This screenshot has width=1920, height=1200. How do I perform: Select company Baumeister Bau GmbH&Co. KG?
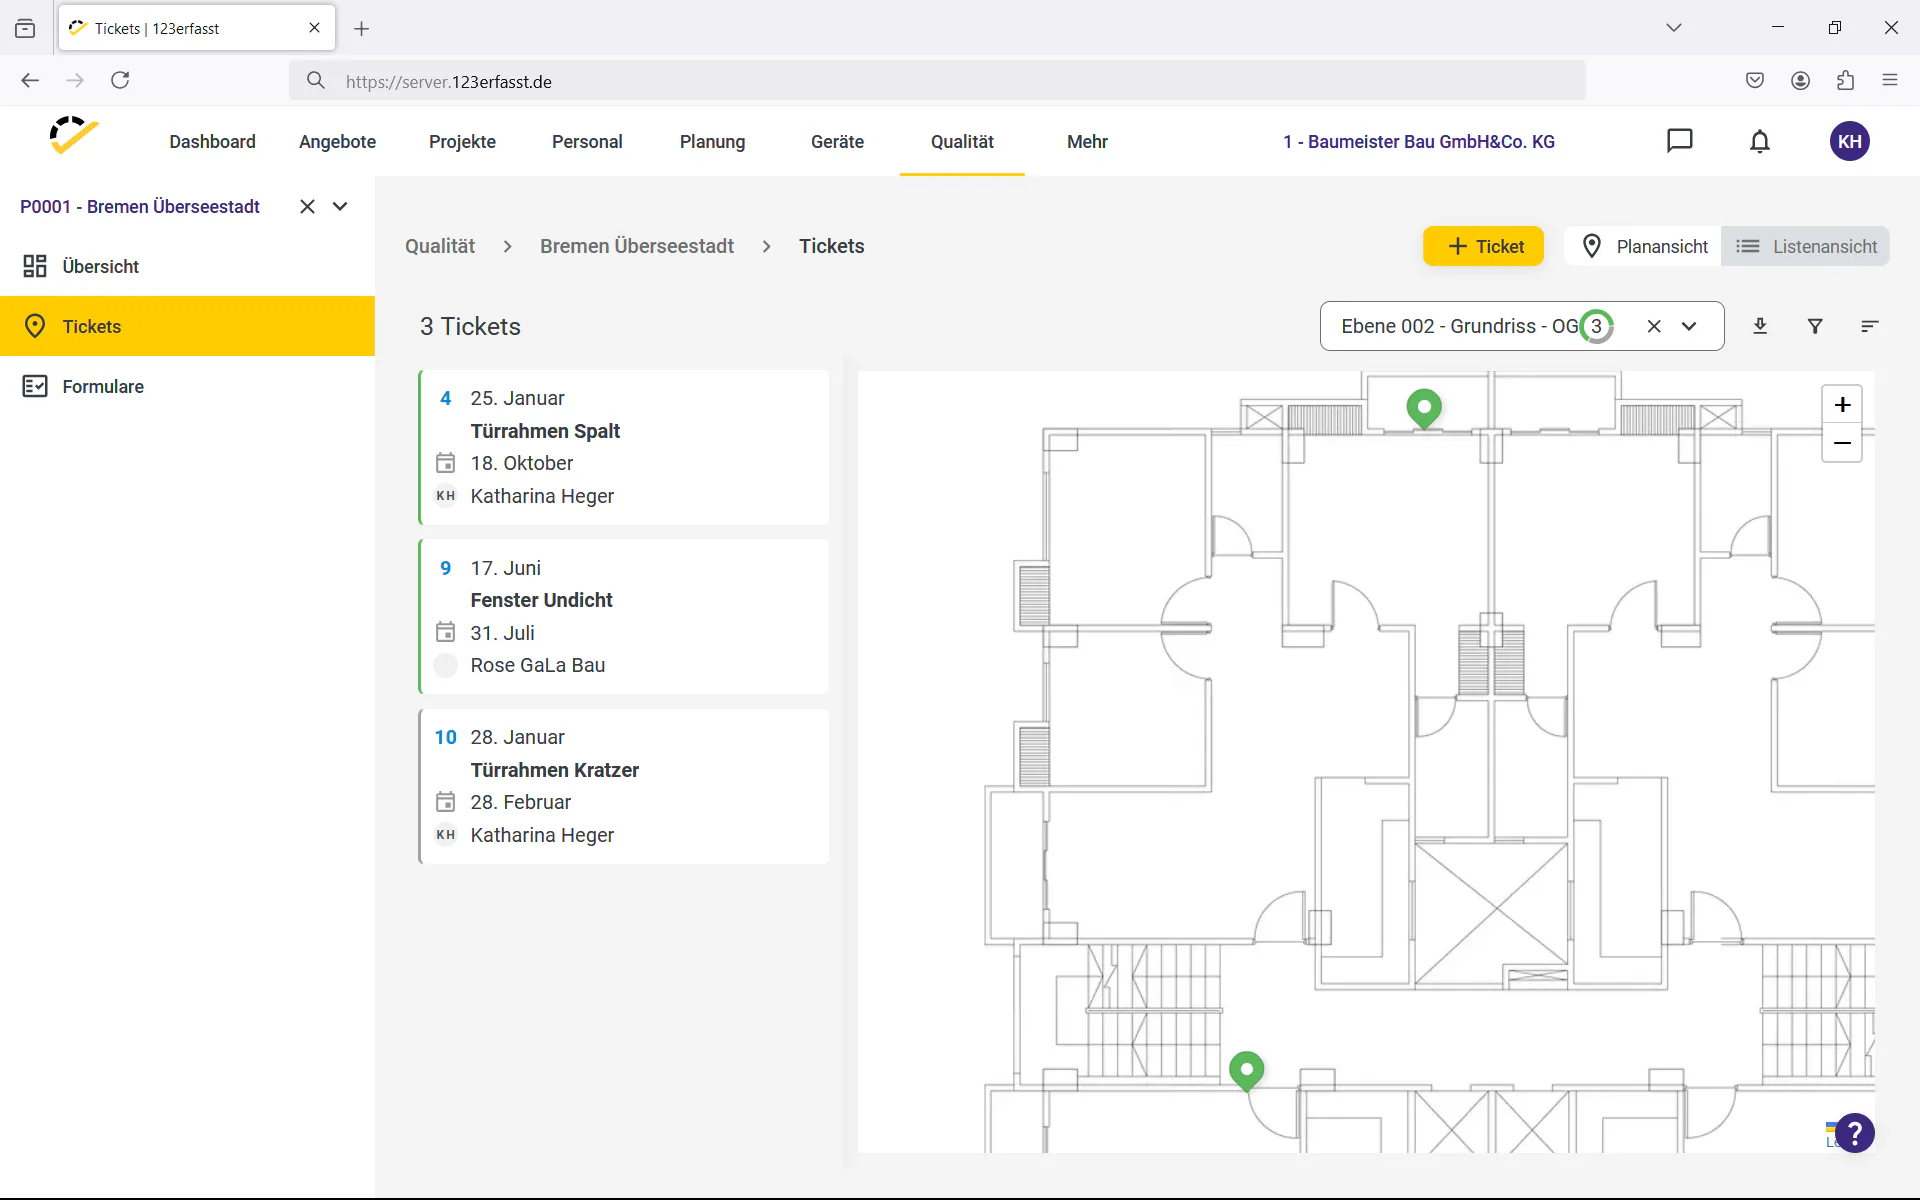(1419, 142)
